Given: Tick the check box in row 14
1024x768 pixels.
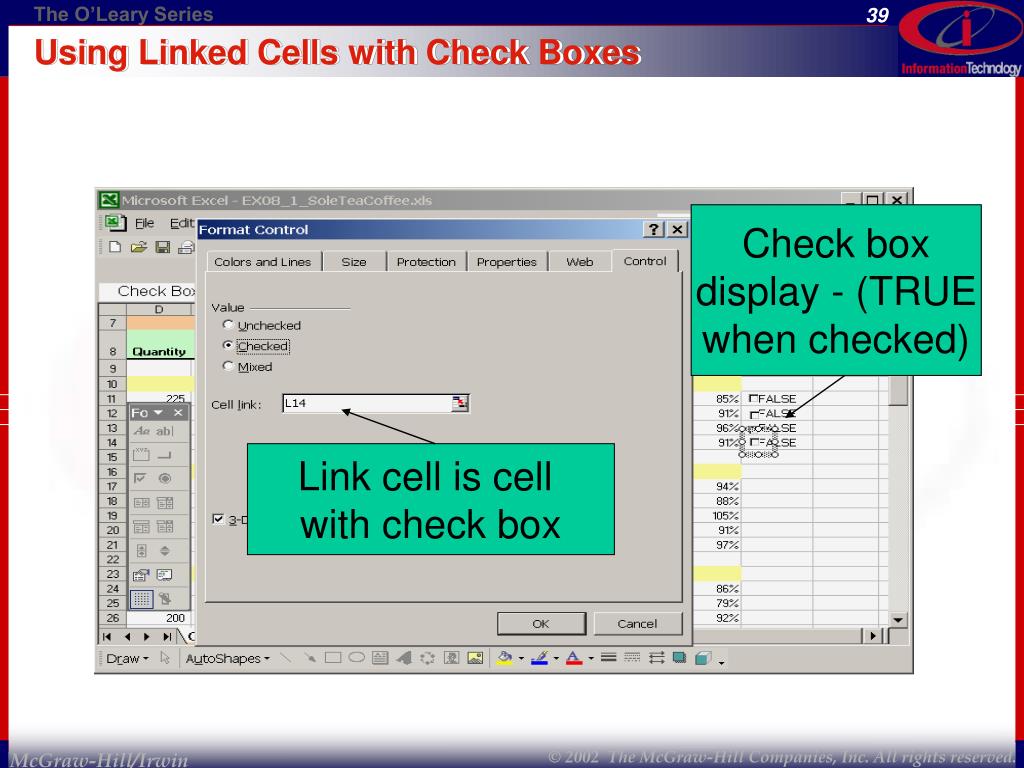Looking at the screenshot, I should [x=754, y=443].
